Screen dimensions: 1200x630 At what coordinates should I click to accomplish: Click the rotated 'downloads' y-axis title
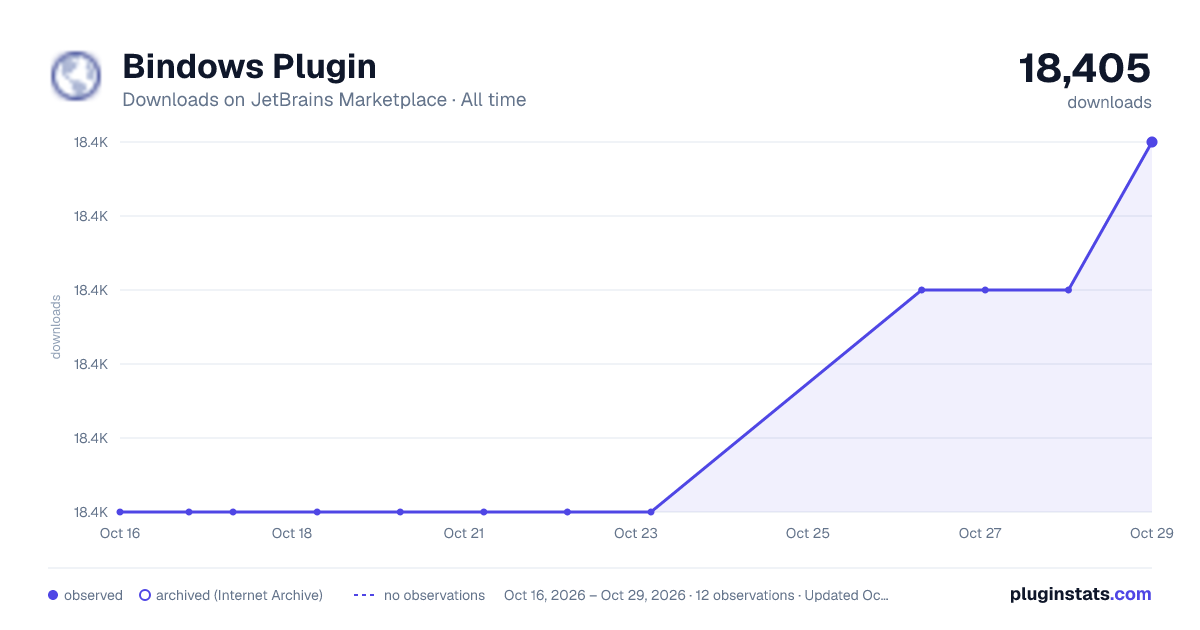pos(56,327)
